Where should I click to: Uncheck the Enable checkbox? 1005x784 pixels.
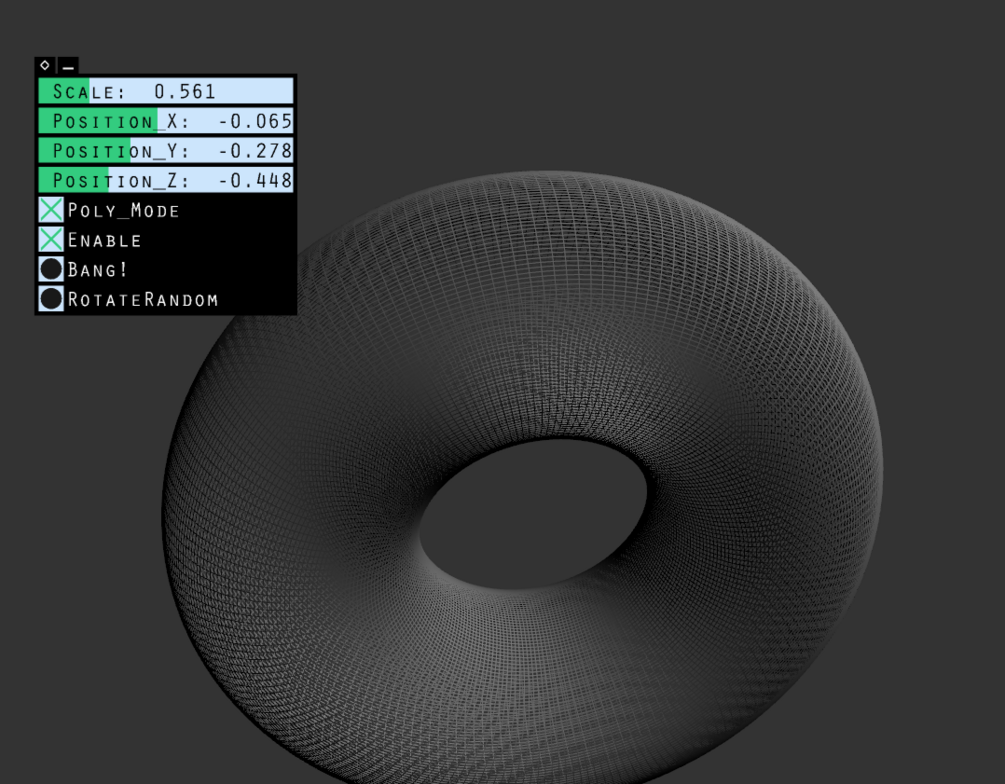[51, 239]
